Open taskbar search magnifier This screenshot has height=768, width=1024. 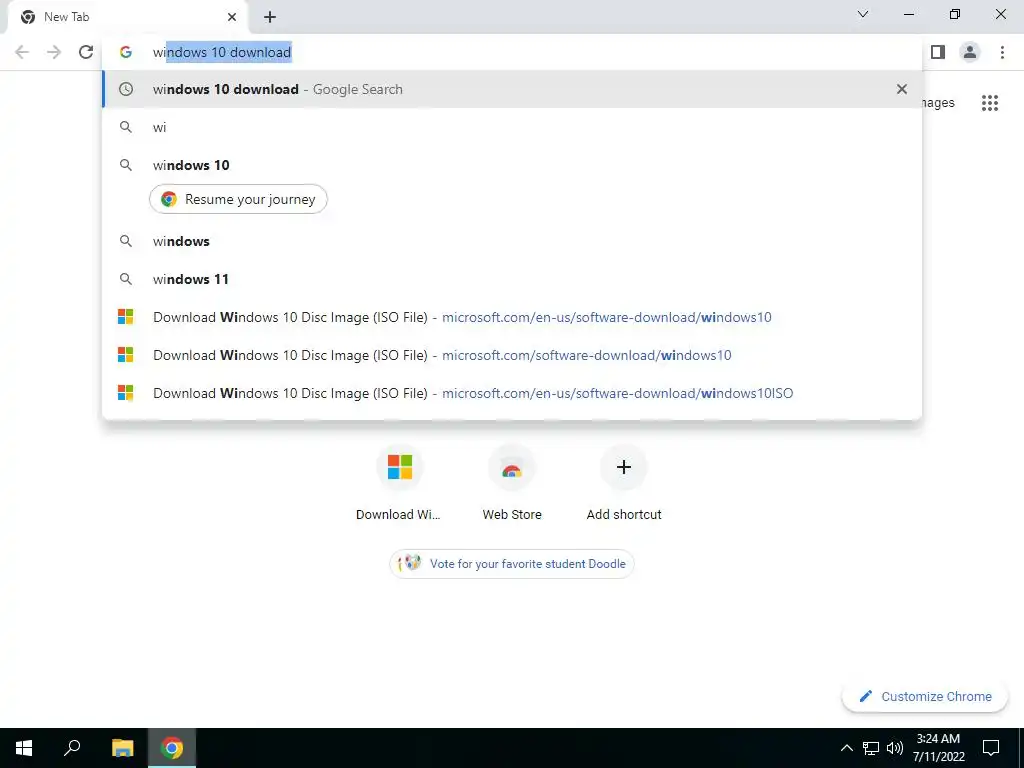click(72, 748)
